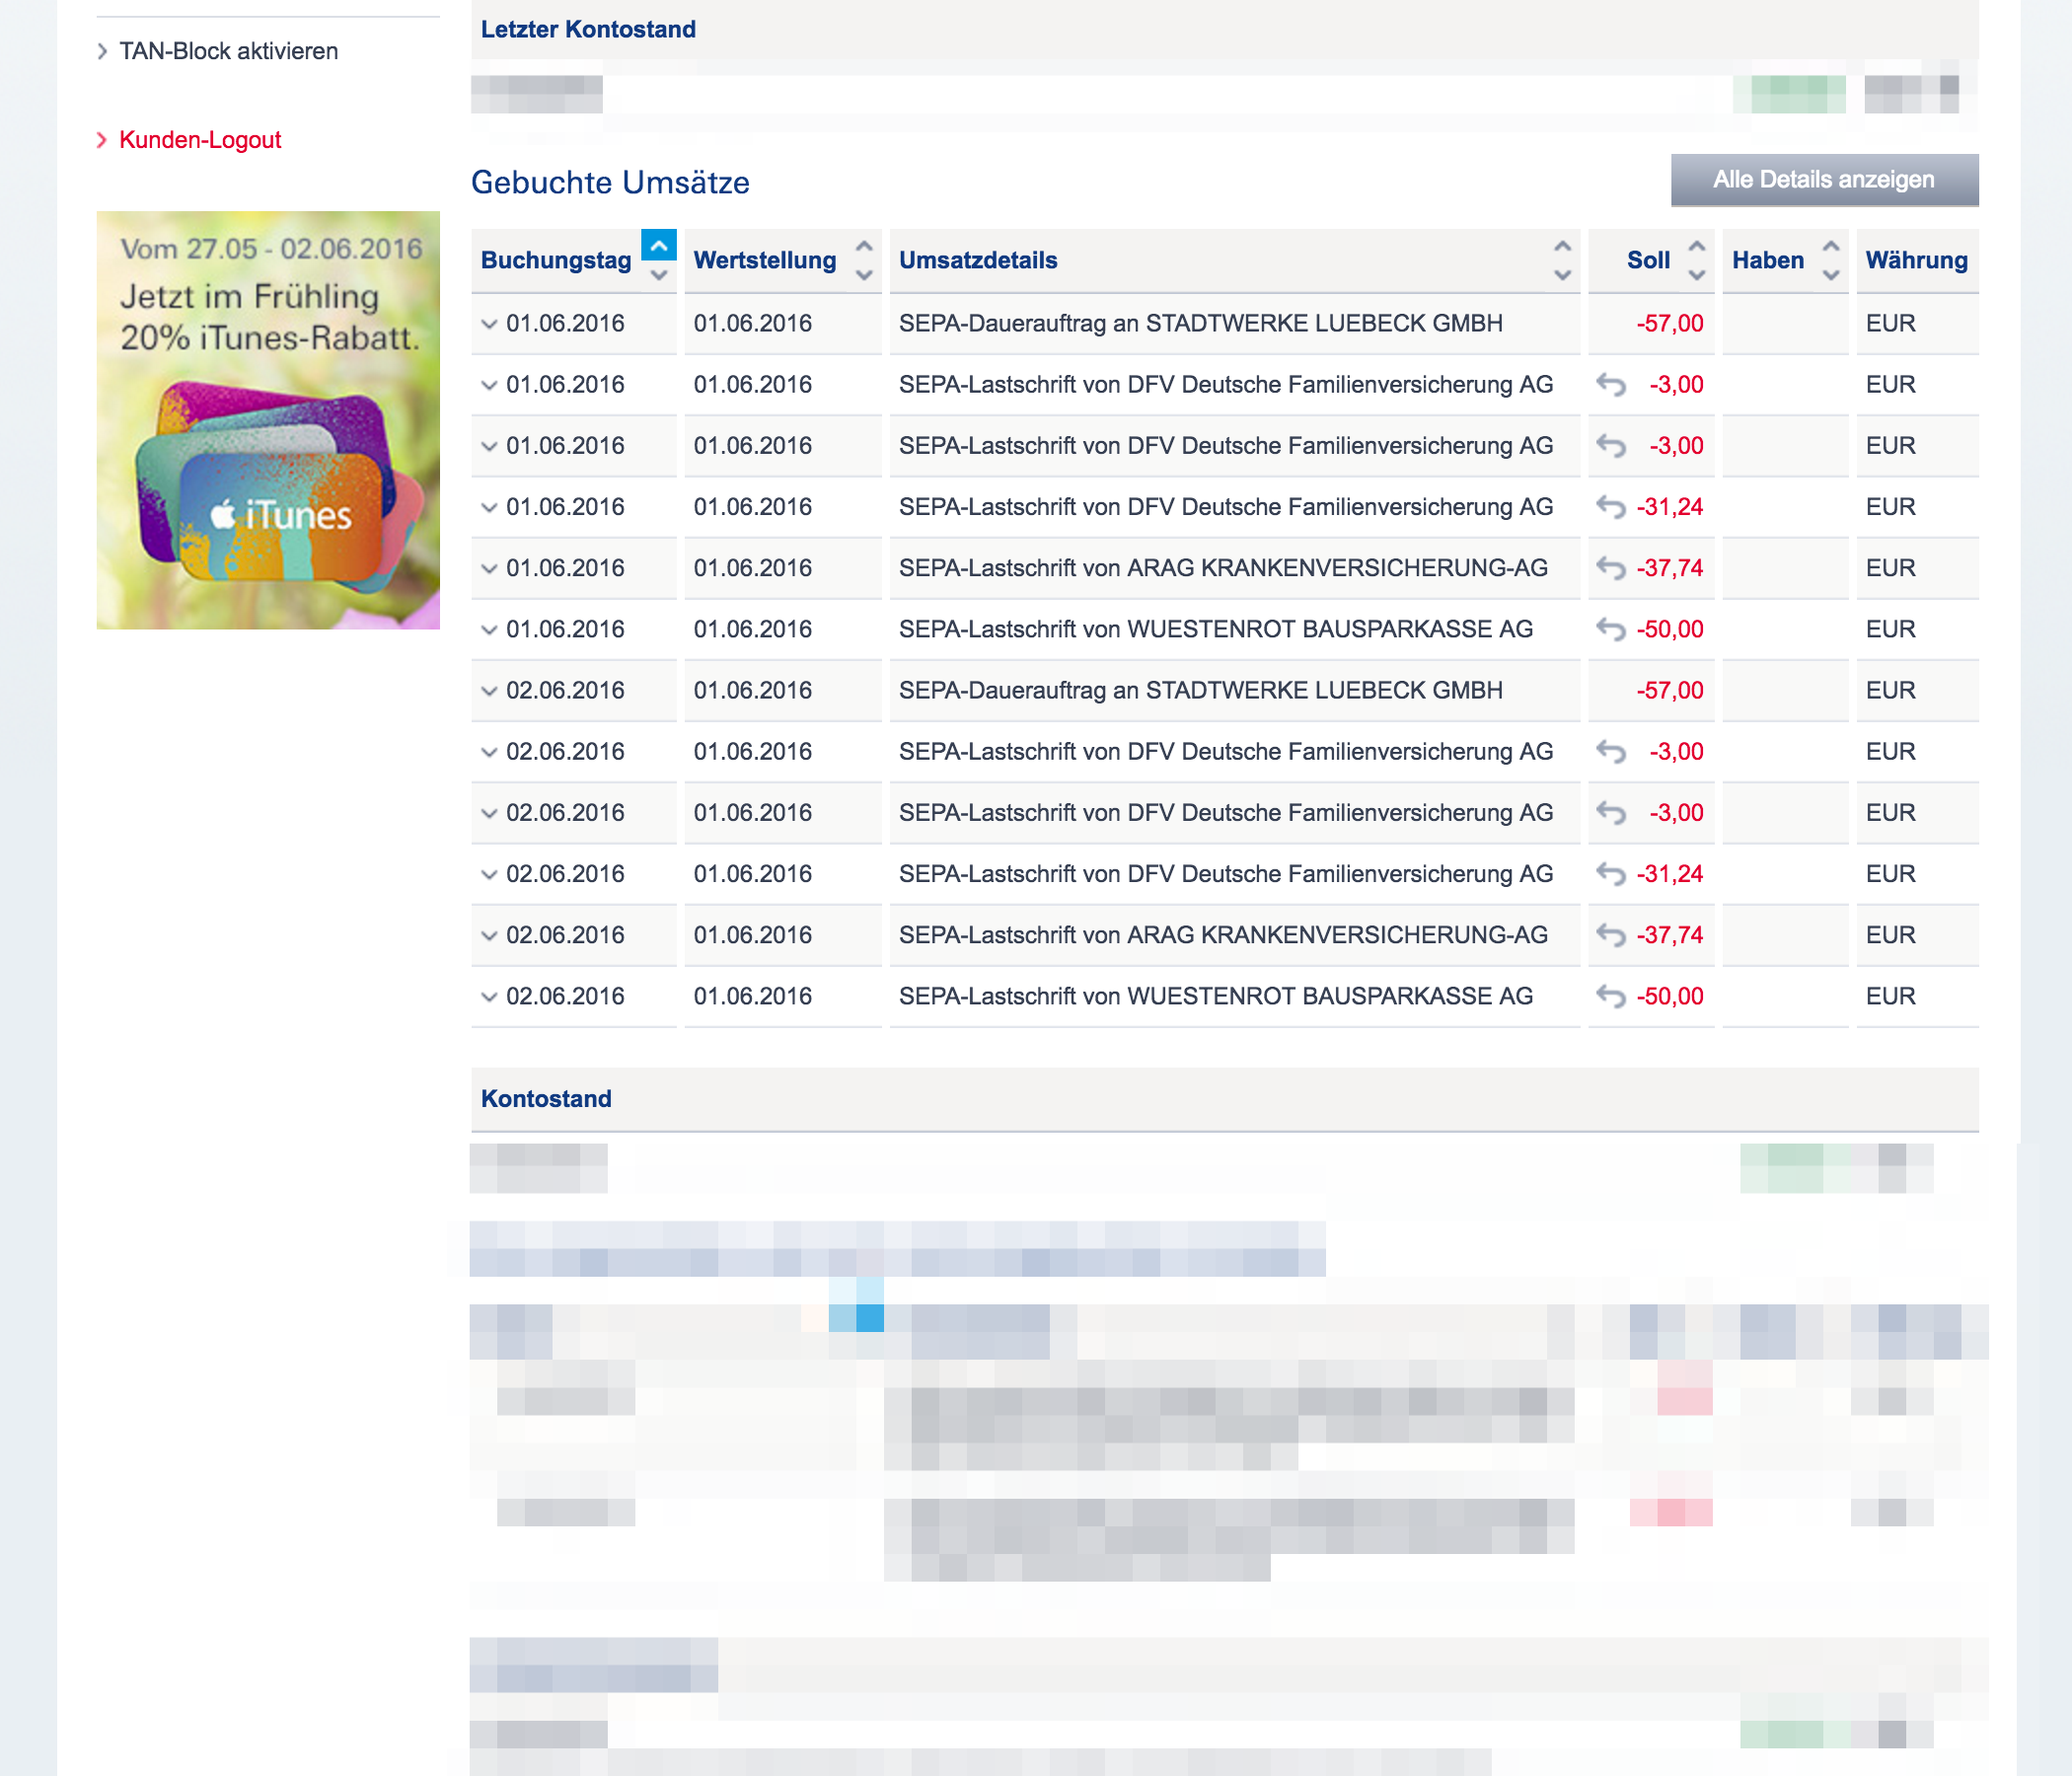
Task: Open TAN-Block aktivieren link
Action: point(229,51)
